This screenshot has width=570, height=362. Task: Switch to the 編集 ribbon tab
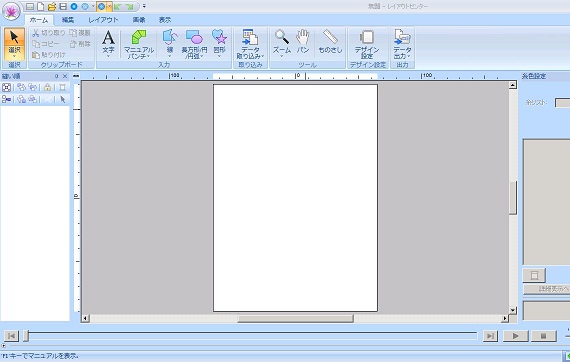click(x=68, y=20)
